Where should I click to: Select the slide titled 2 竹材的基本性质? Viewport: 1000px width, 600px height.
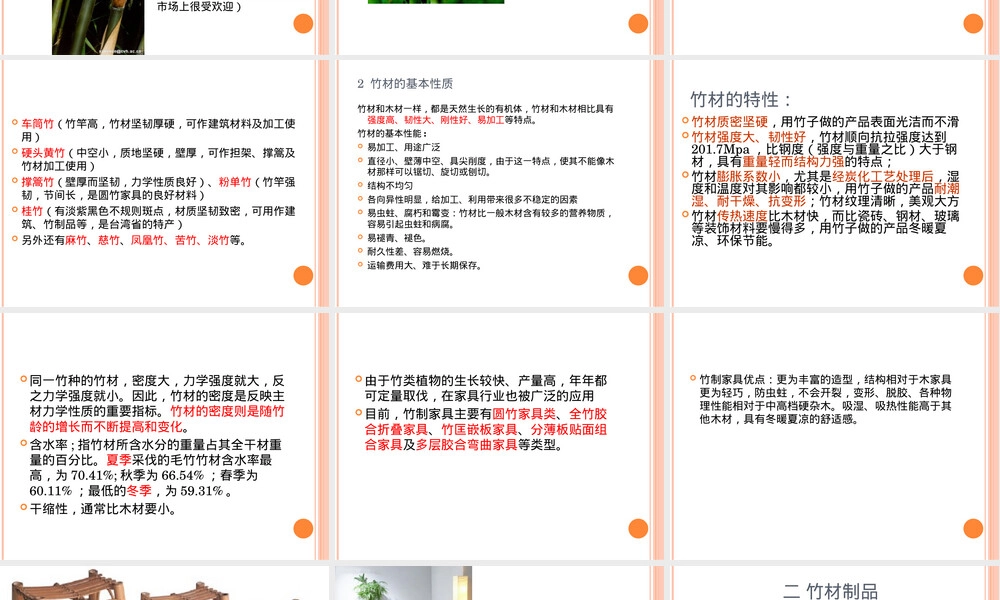click(501, 183)
